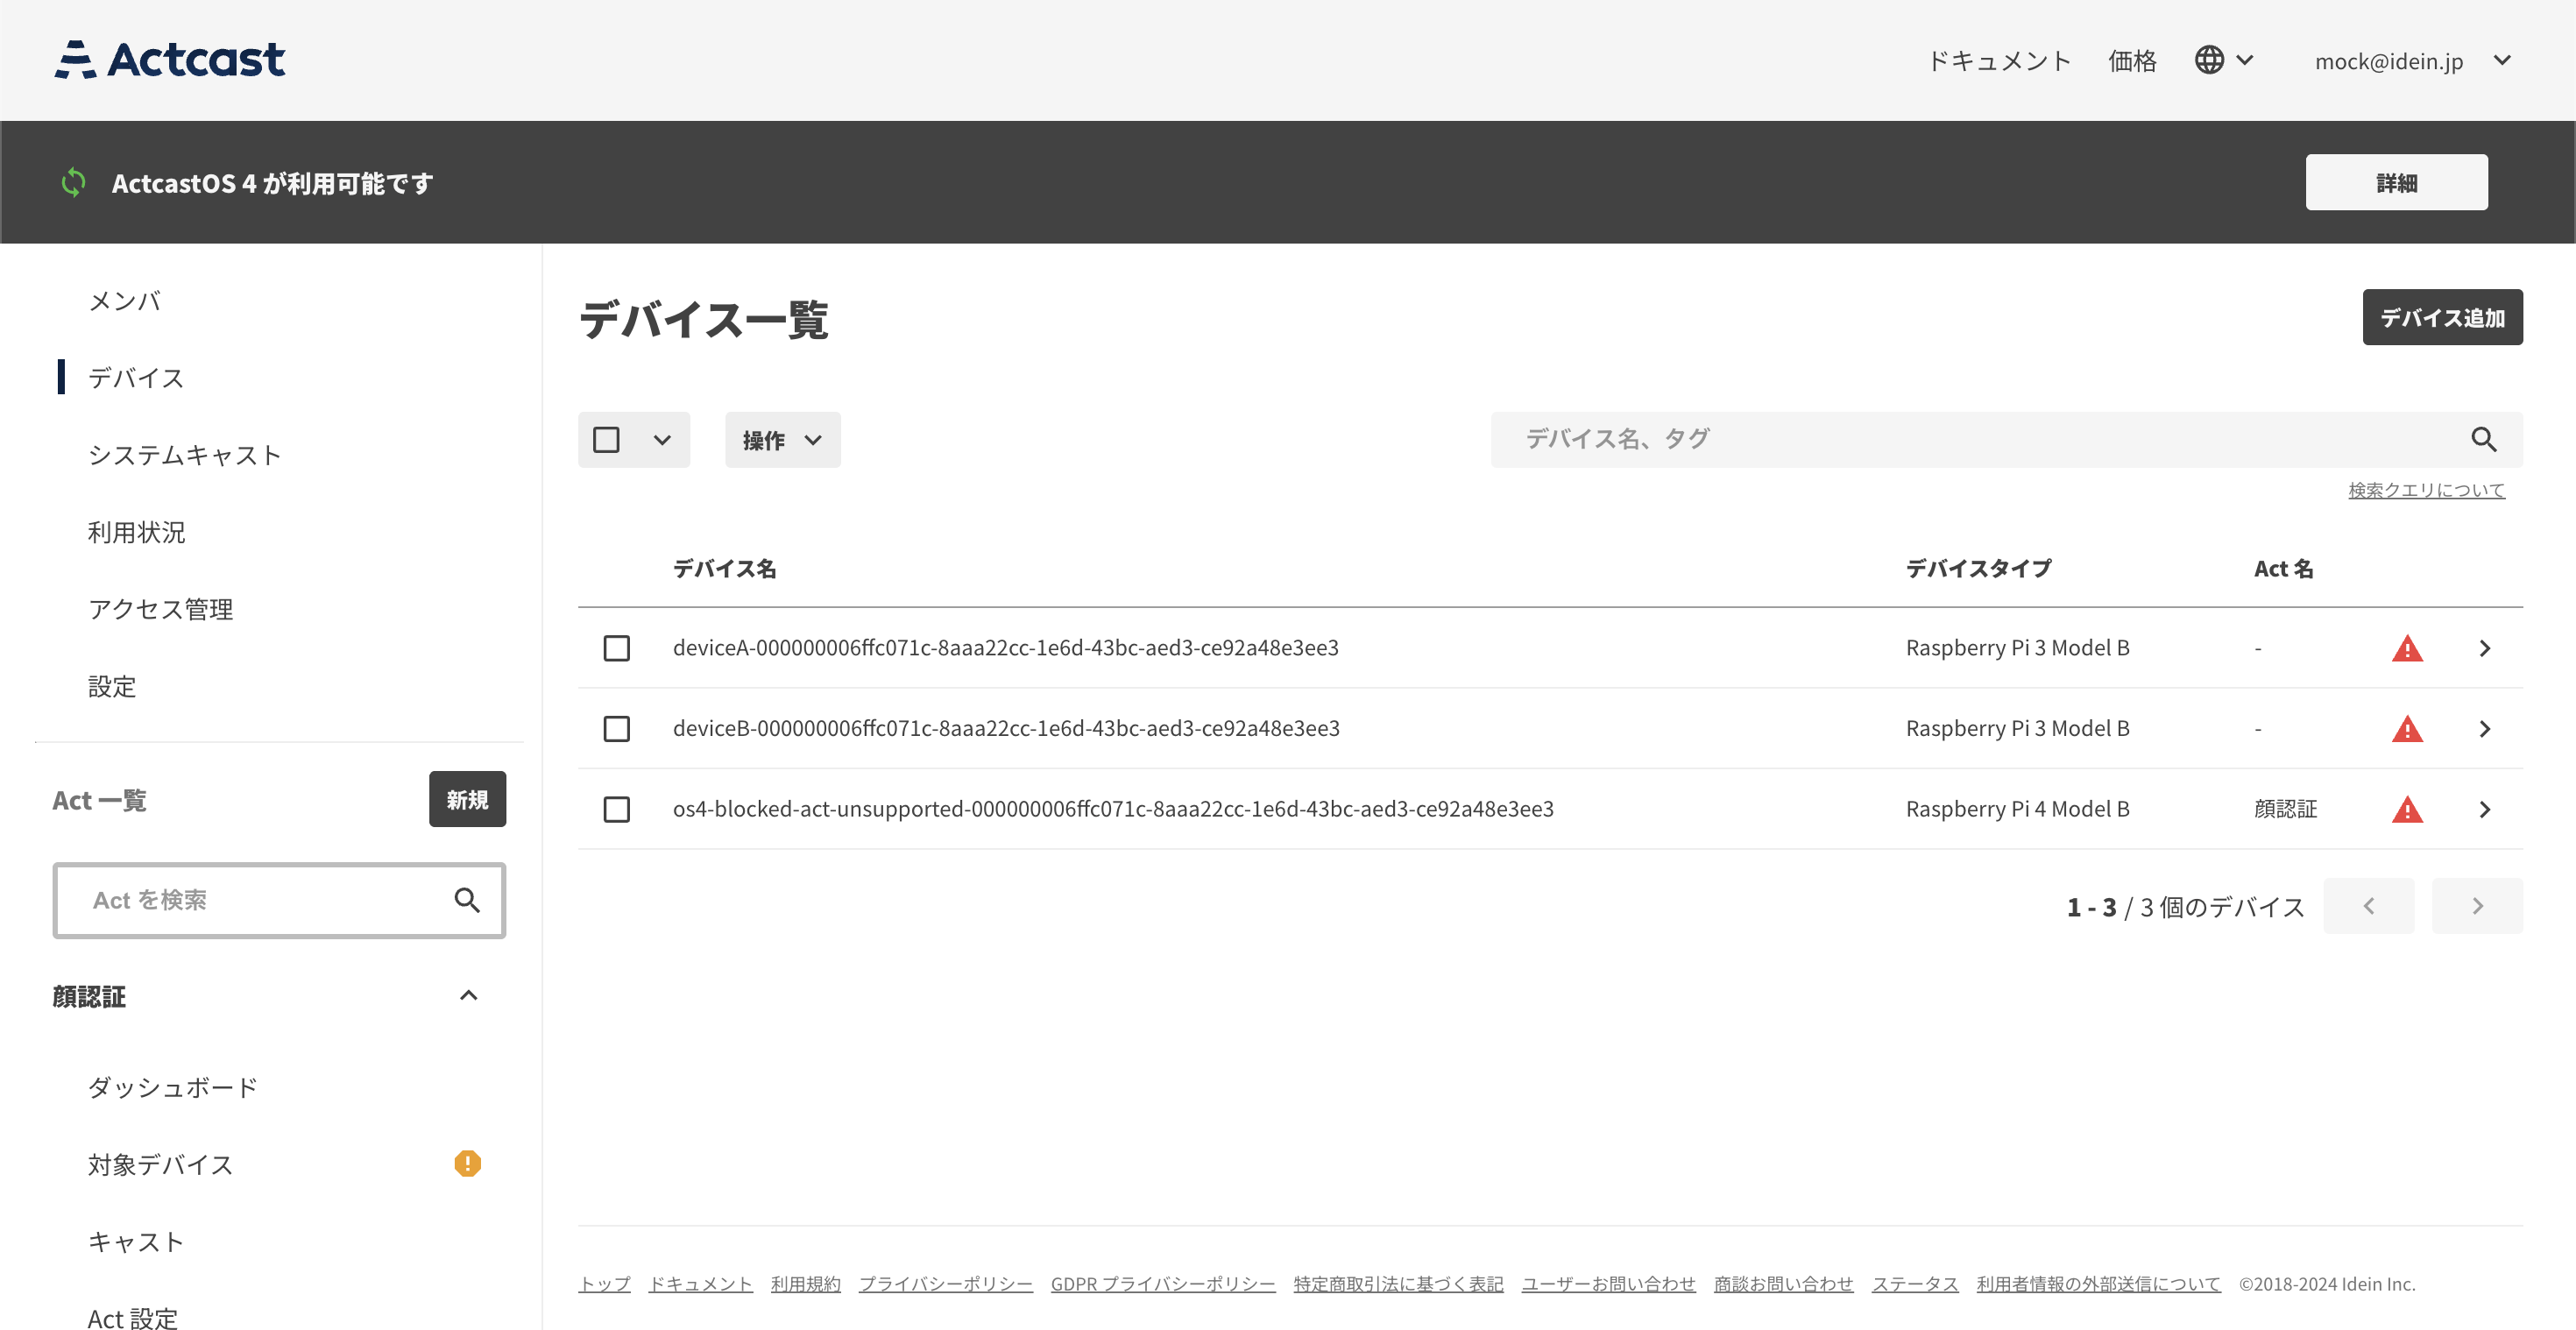Open the mock@idein.jp account menu
2576x1330 pixels.
point(2412,61)
